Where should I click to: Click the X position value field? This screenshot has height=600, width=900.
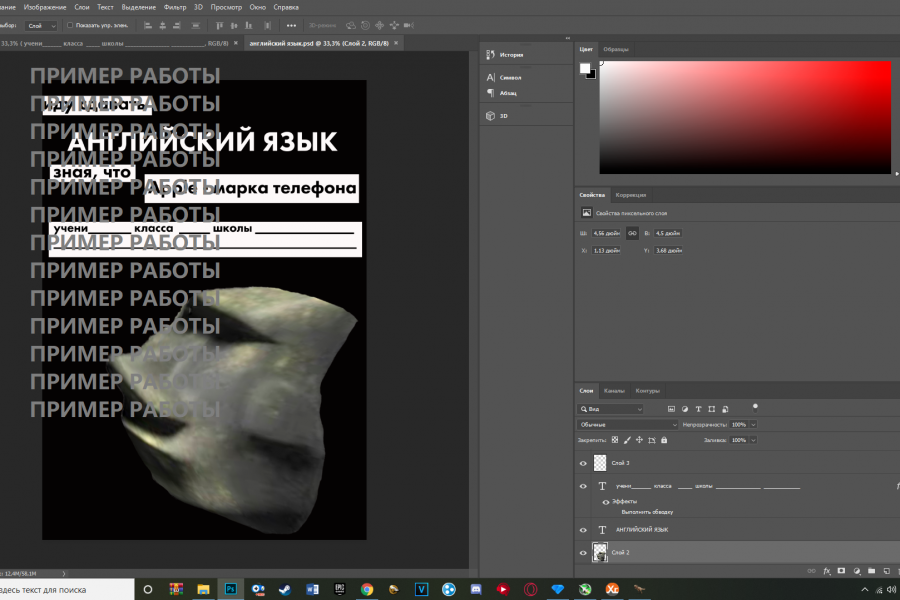click(606, 250)
